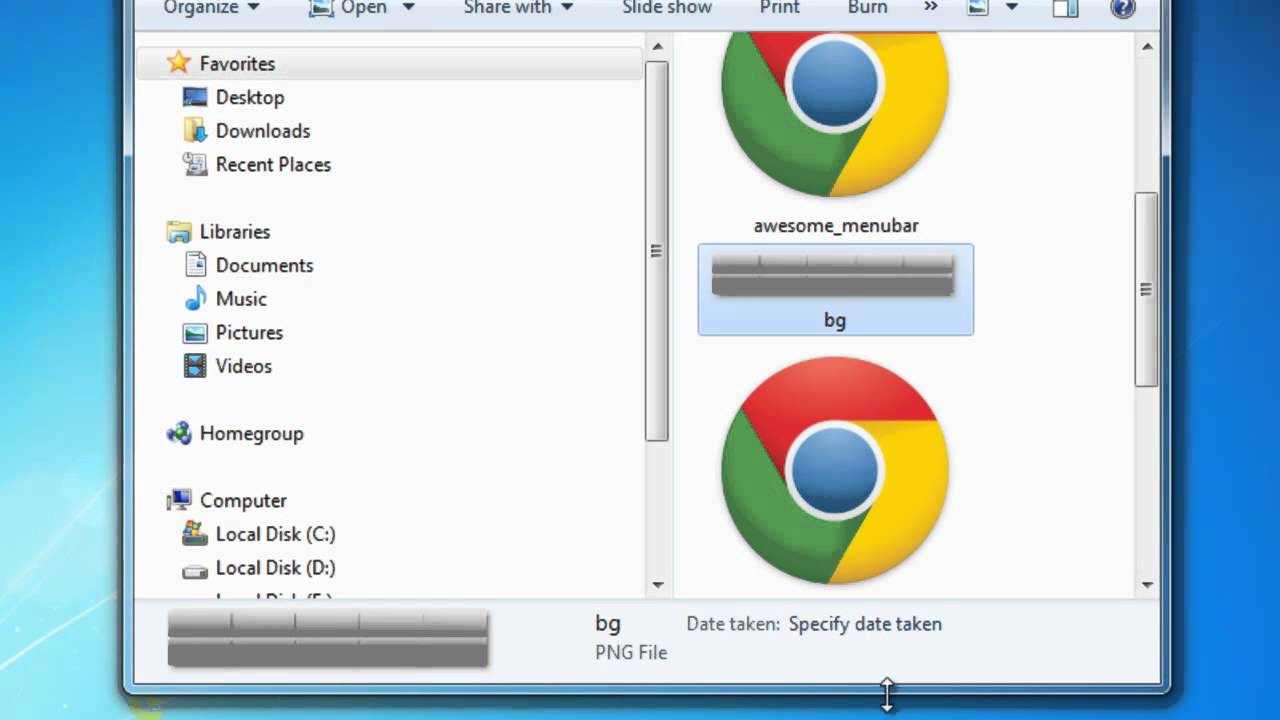Toggle the preview pane icon
This screenshot has height=720, width=1280.
point(1065,8)
